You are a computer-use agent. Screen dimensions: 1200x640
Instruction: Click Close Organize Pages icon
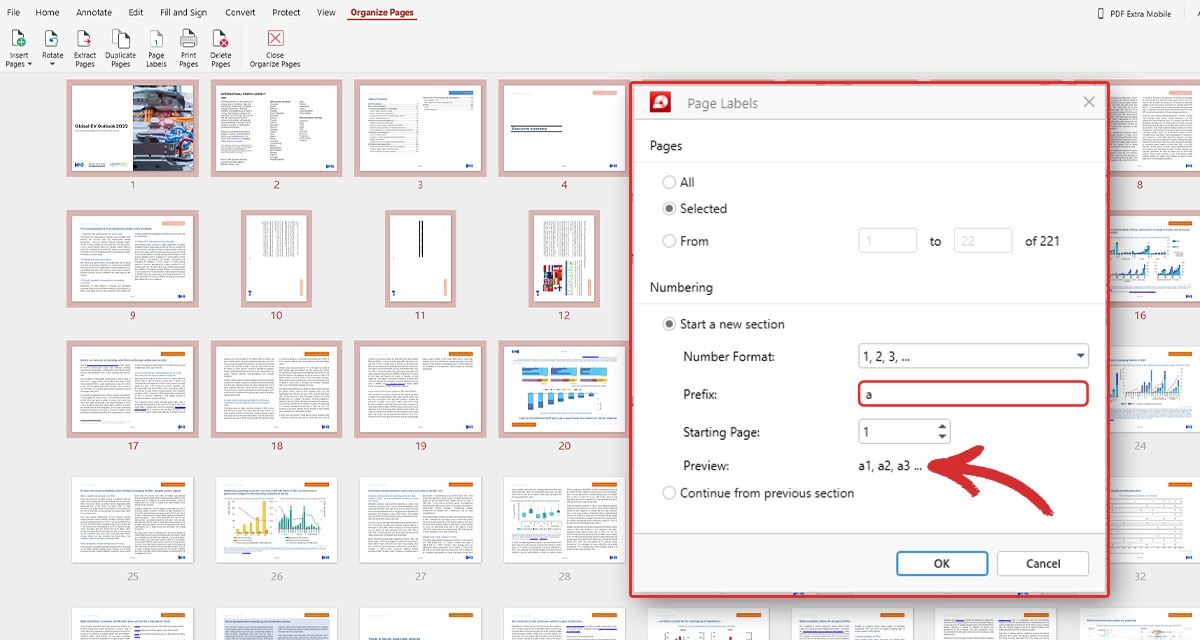[275, 38]
